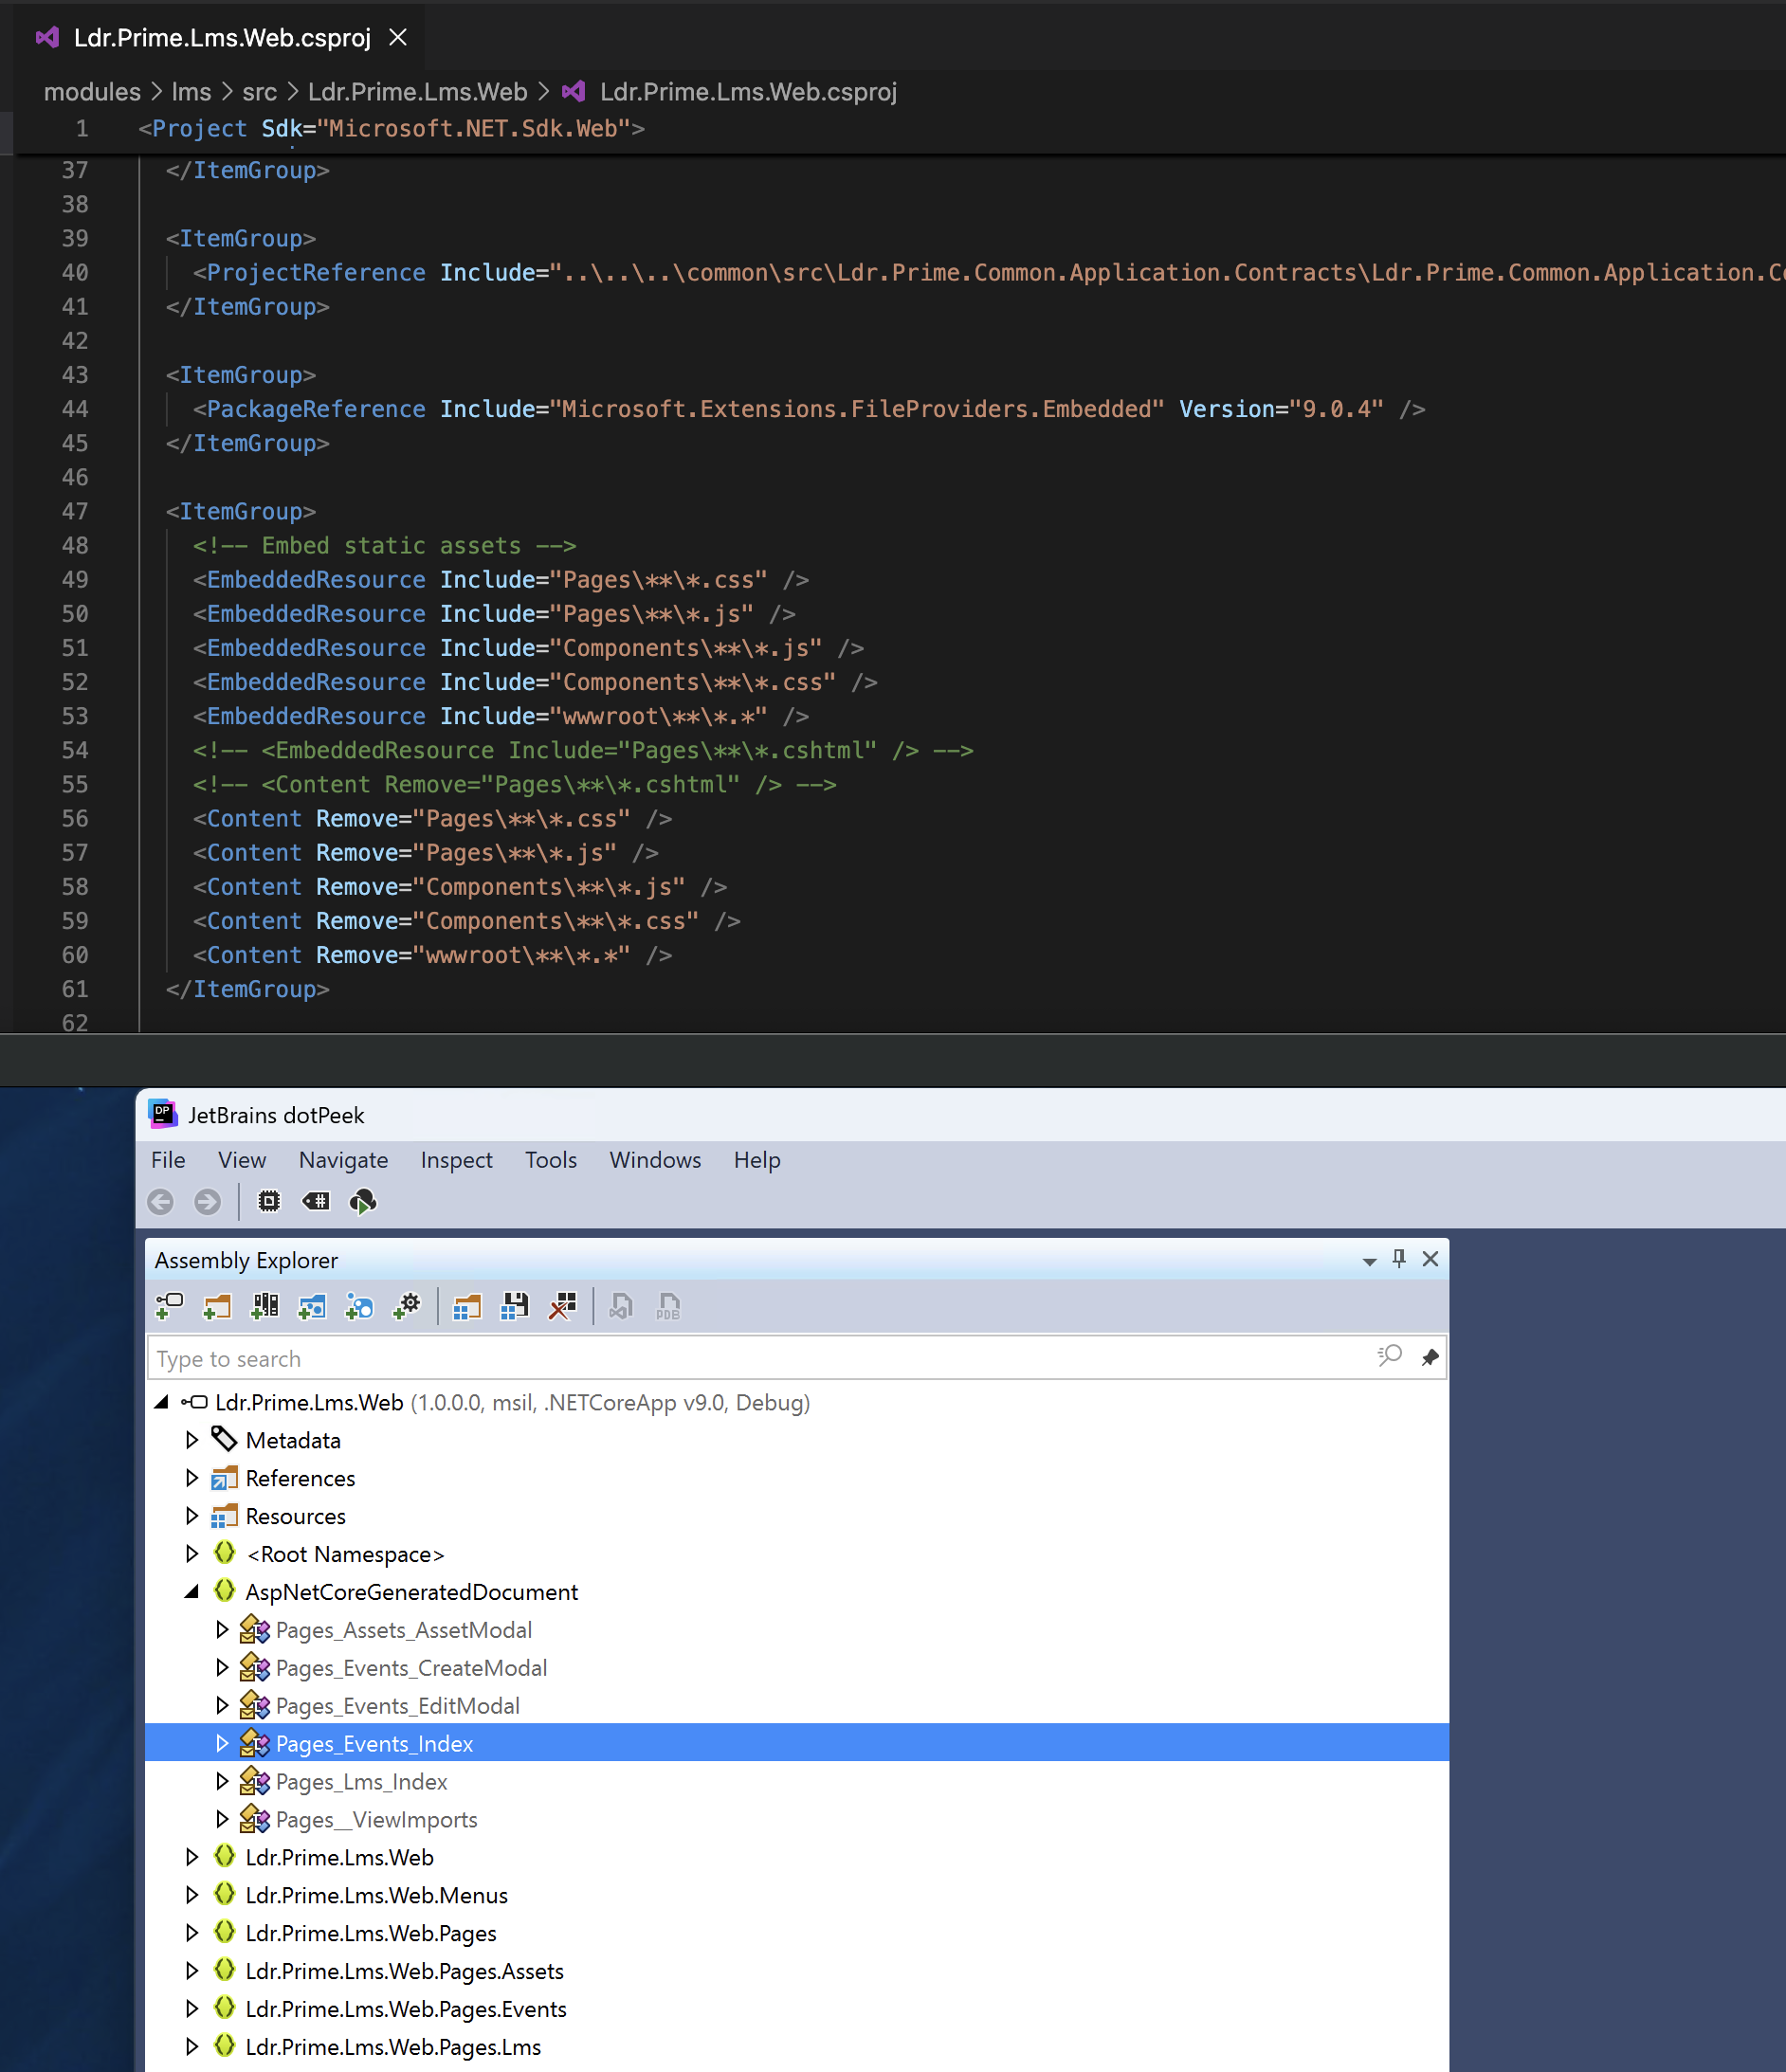This screenshot has width=1786, height=2072.
Task: Click the hash tag IL viewer icon
Action: 316,1201
